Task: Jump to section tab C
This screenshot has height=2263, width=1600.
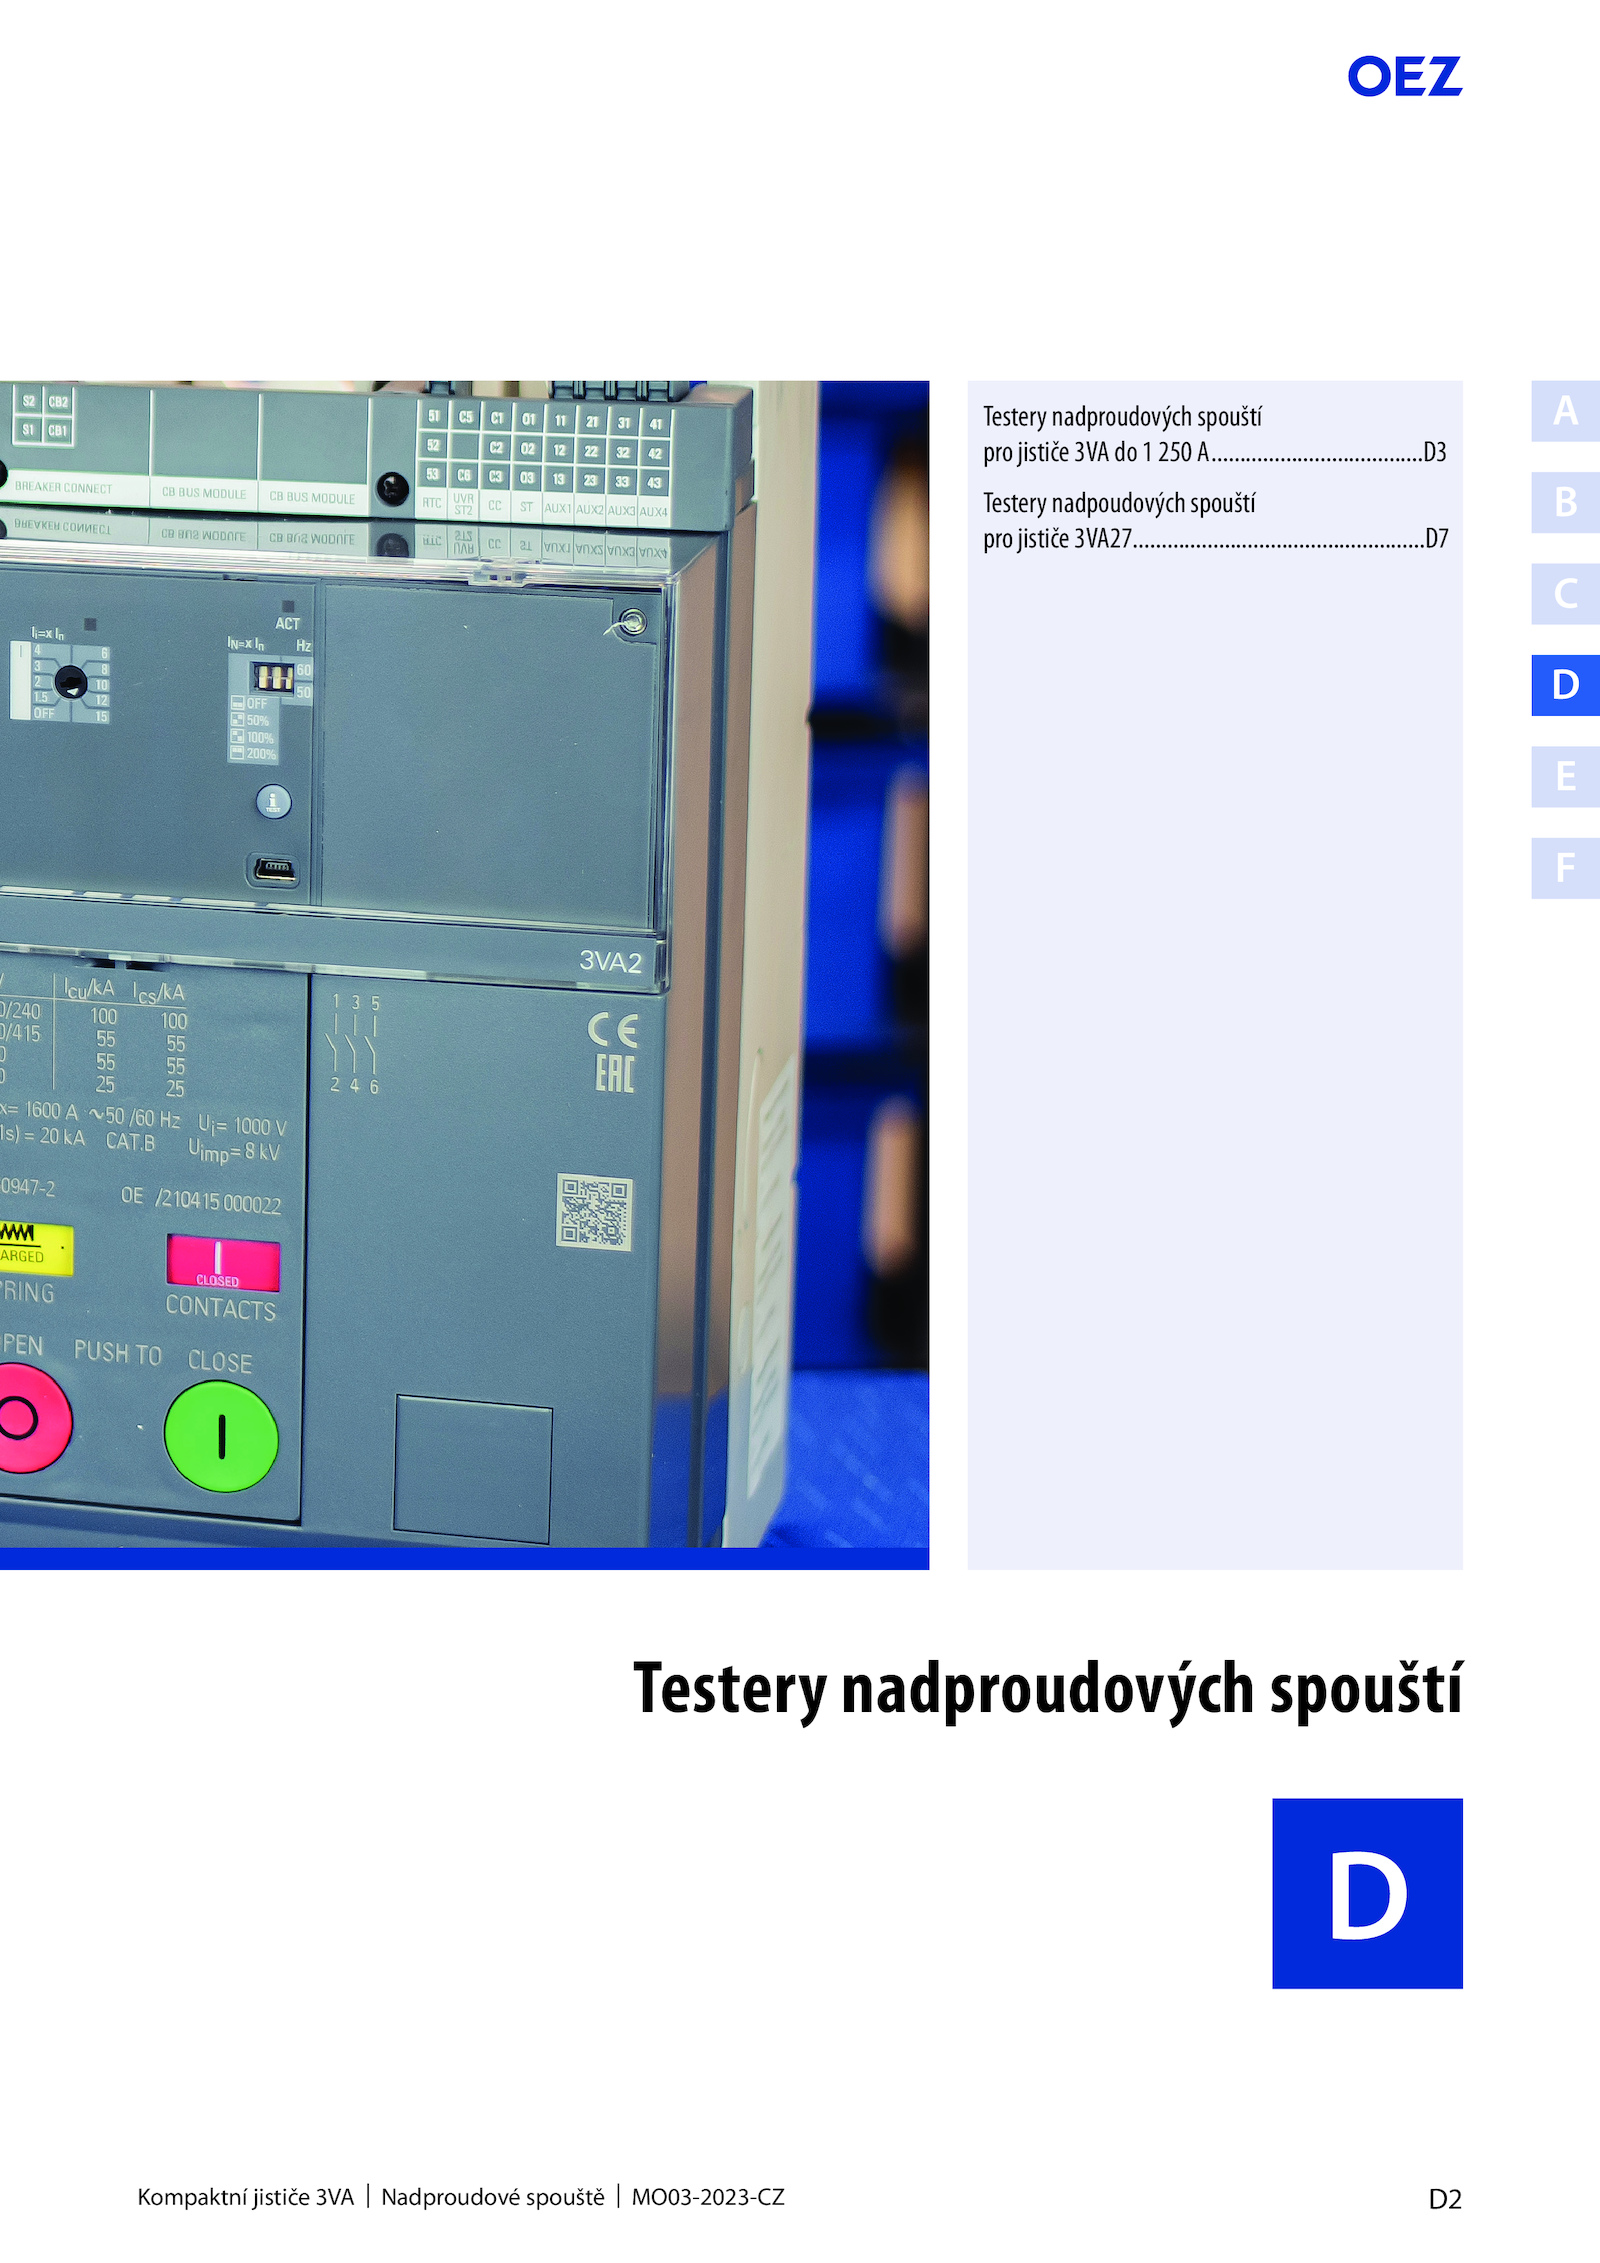Action: point(1565,594)
